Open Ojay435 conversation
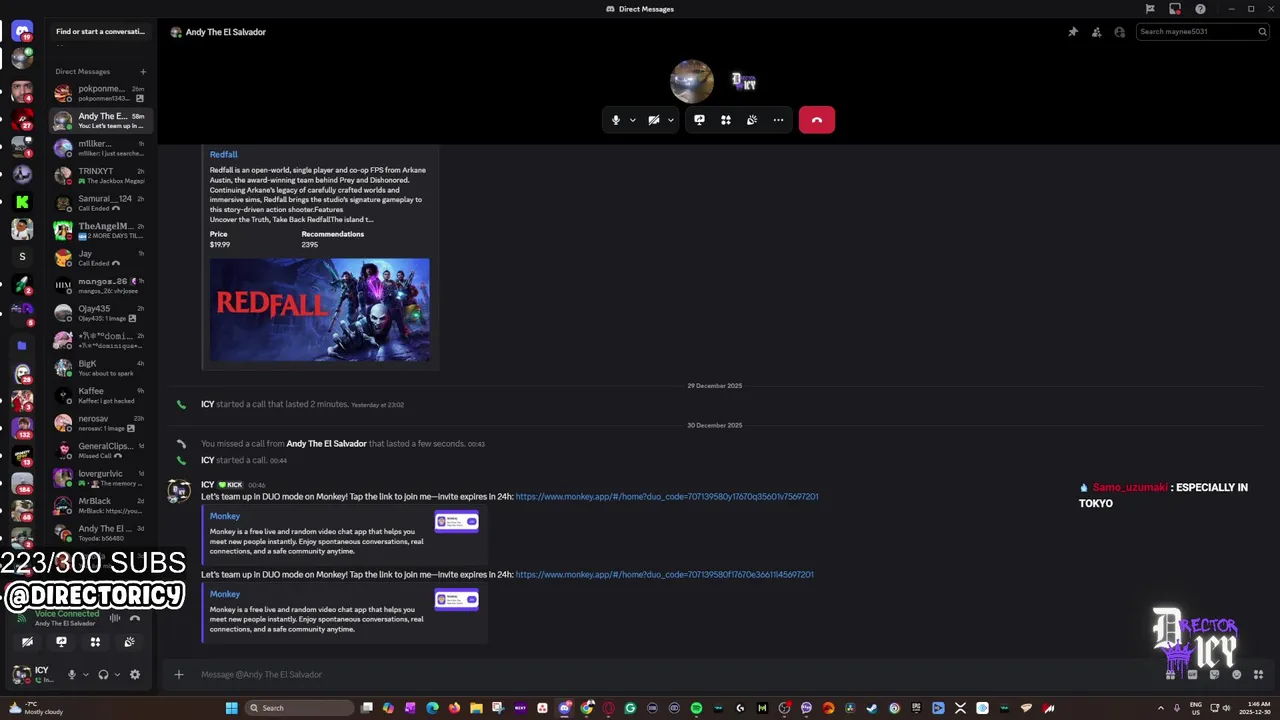The image size is (1280, 720). click(x=99, y=313)
